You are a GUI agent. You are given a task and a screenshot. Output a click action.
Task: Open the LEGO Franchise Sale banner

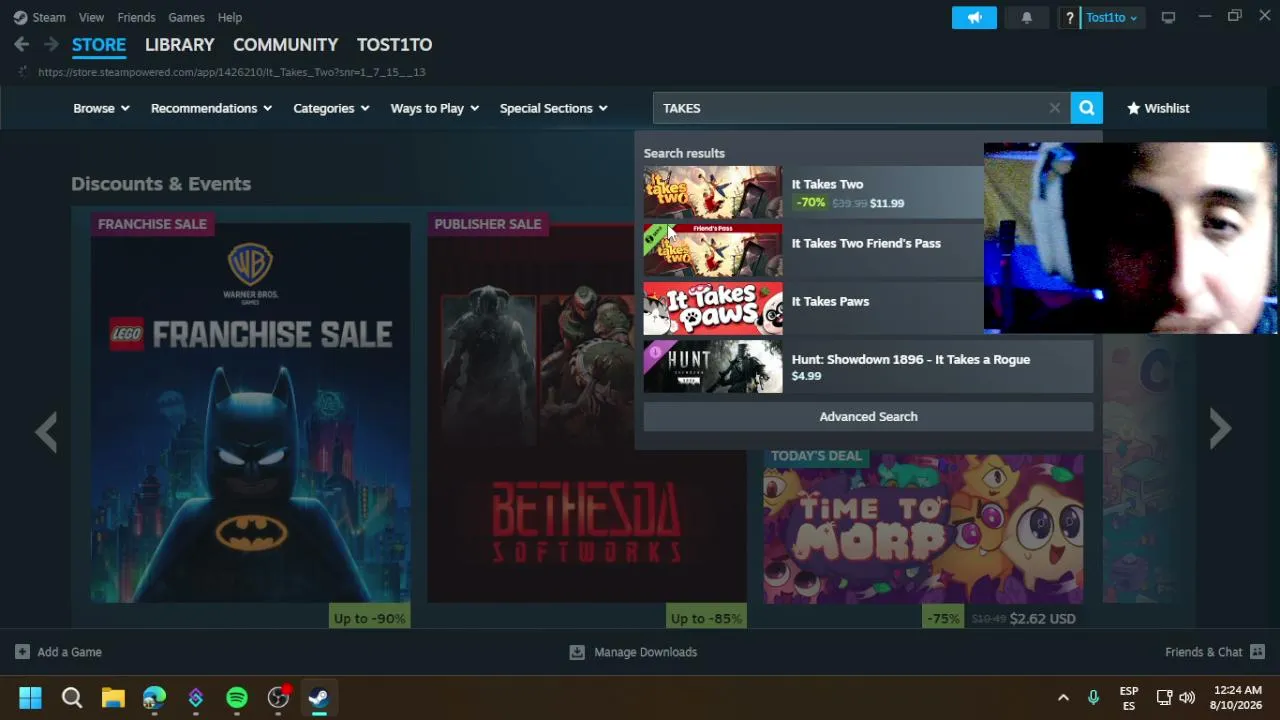point(250,413)
